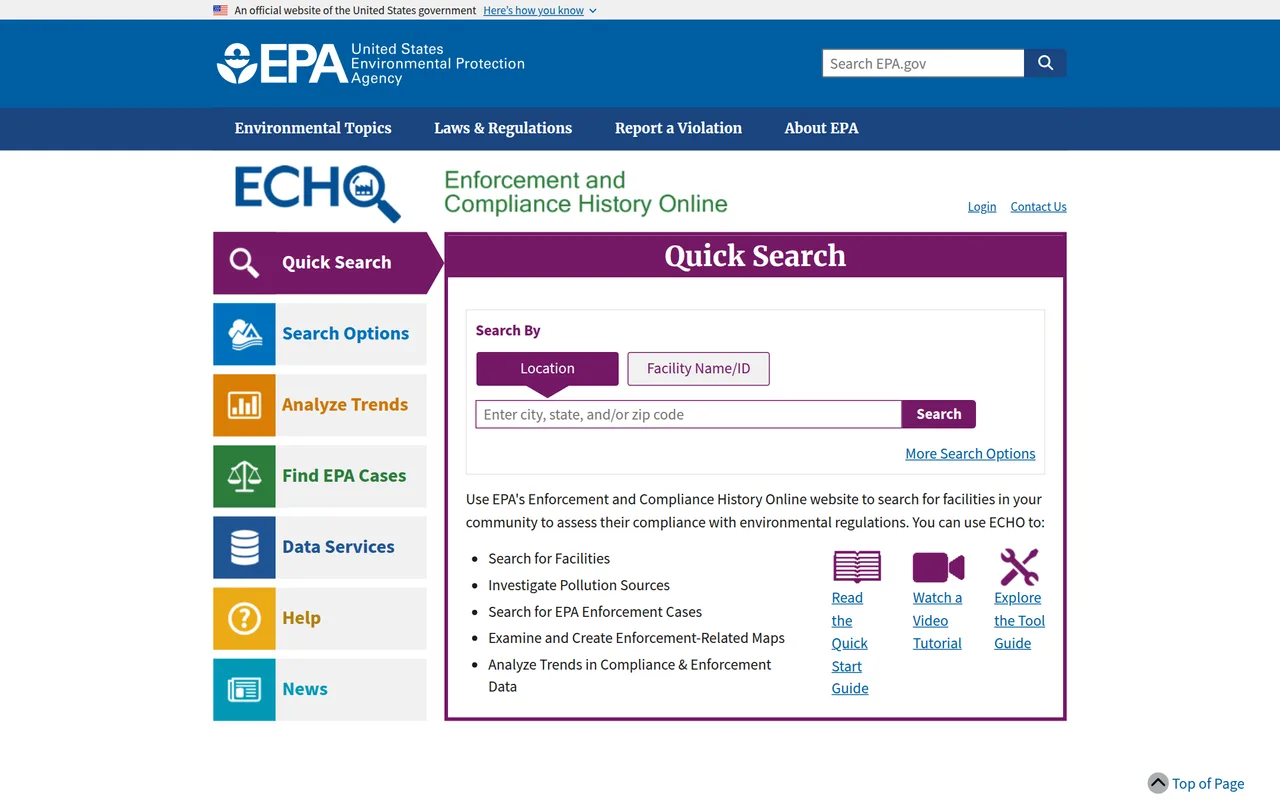
Task: Open the Environmental Topics menu
Action: click(x=313, y=128)
